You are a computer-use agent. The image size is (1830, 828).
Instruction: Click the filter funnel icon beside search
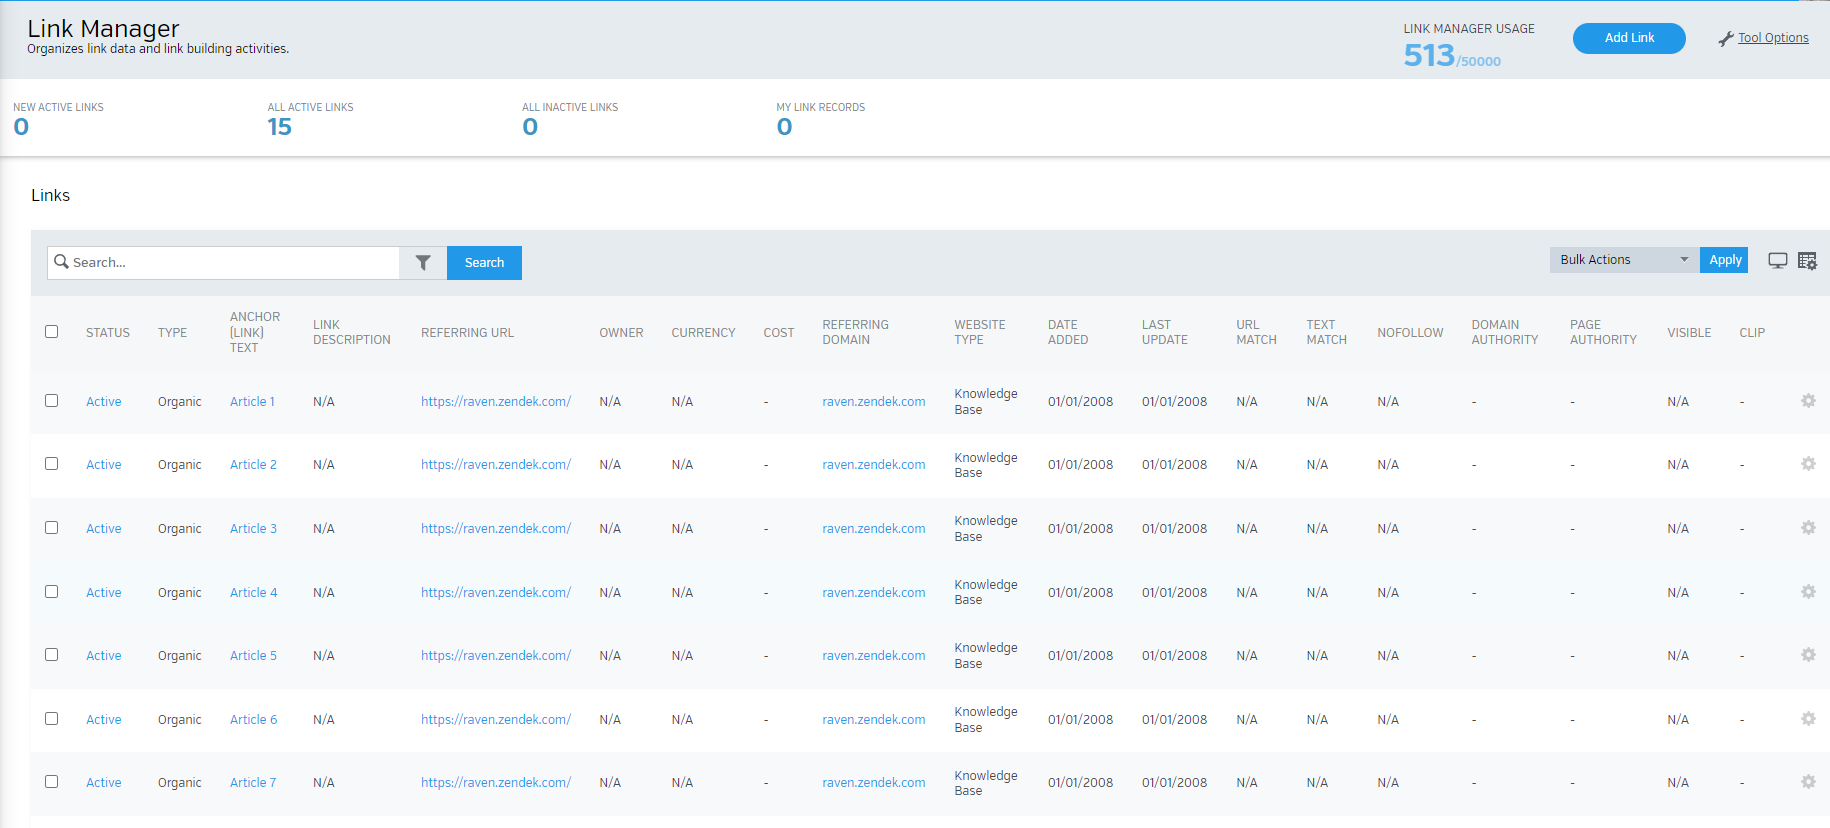(423, 263)
